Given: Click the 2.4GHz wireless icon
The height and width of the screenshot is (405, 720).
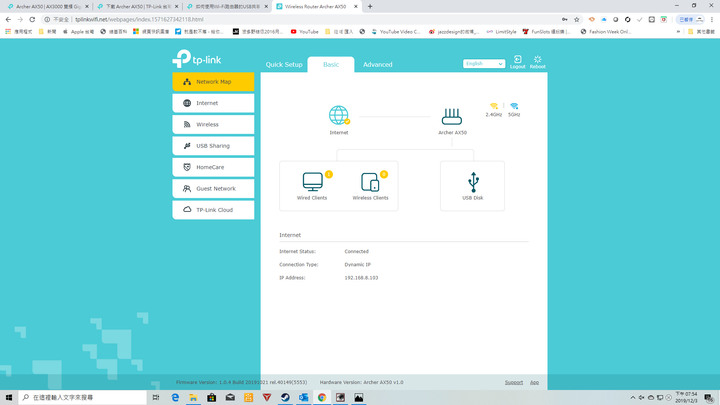Looking at the screenshot, I should tap(494, 106).
